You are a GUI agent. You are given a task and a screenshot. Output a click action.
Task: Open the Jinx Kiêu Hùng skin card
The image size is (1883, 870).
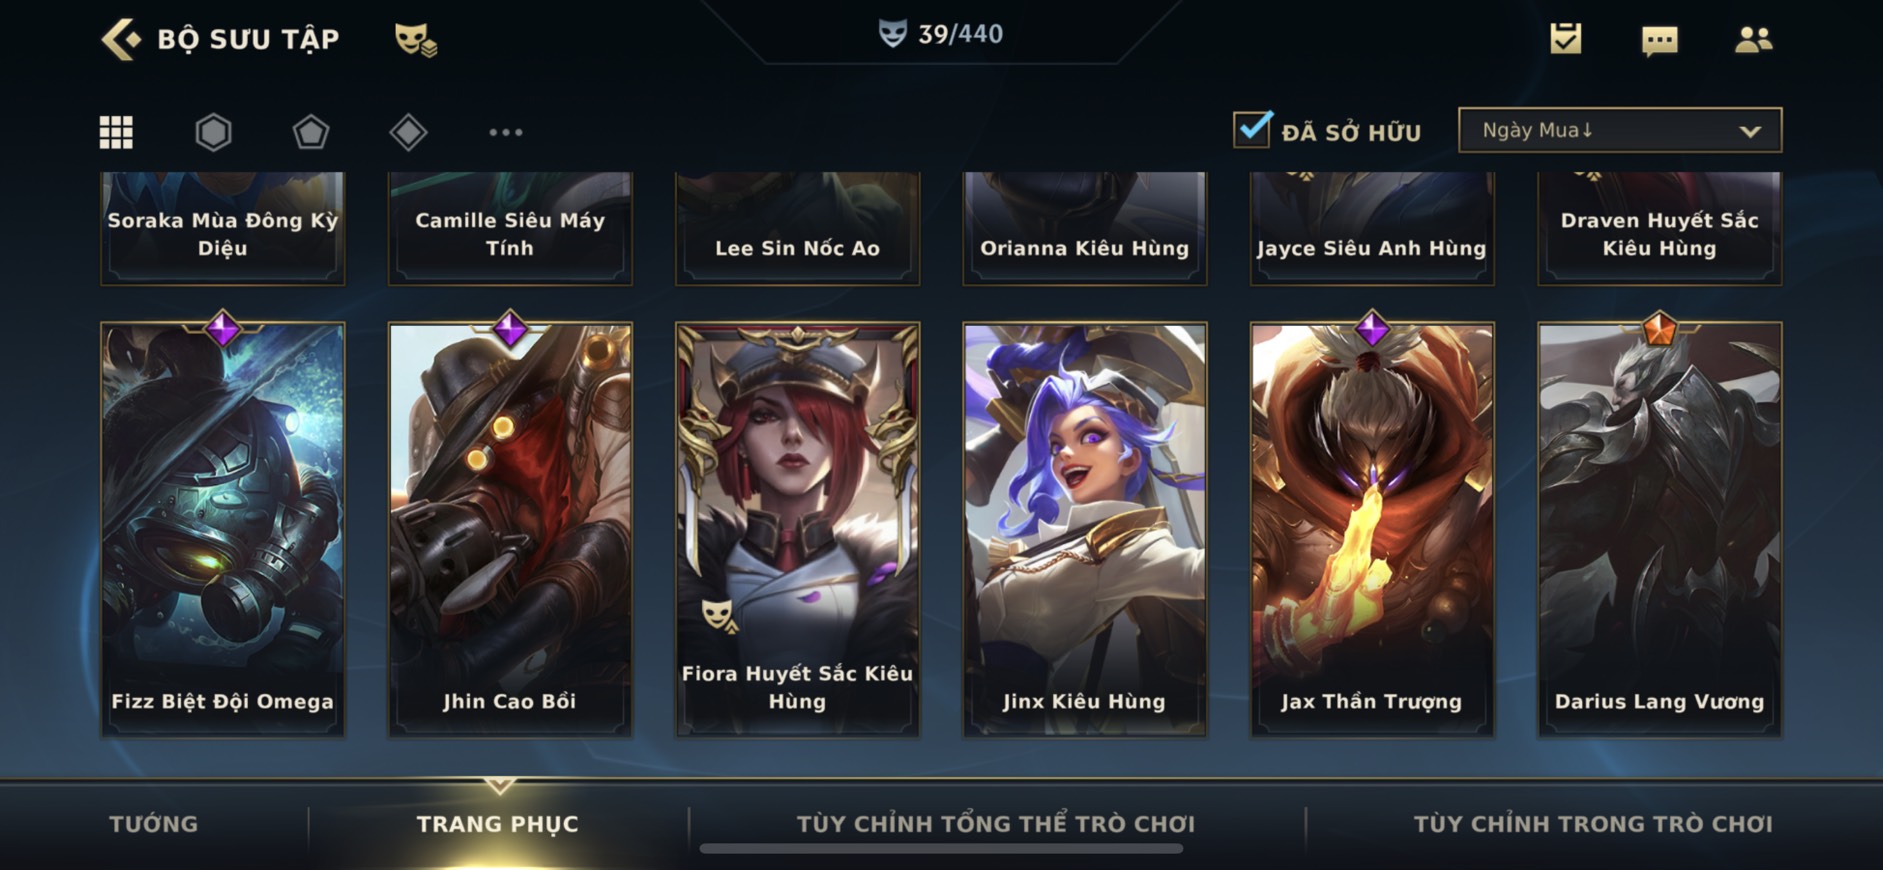coord(1085,529)
